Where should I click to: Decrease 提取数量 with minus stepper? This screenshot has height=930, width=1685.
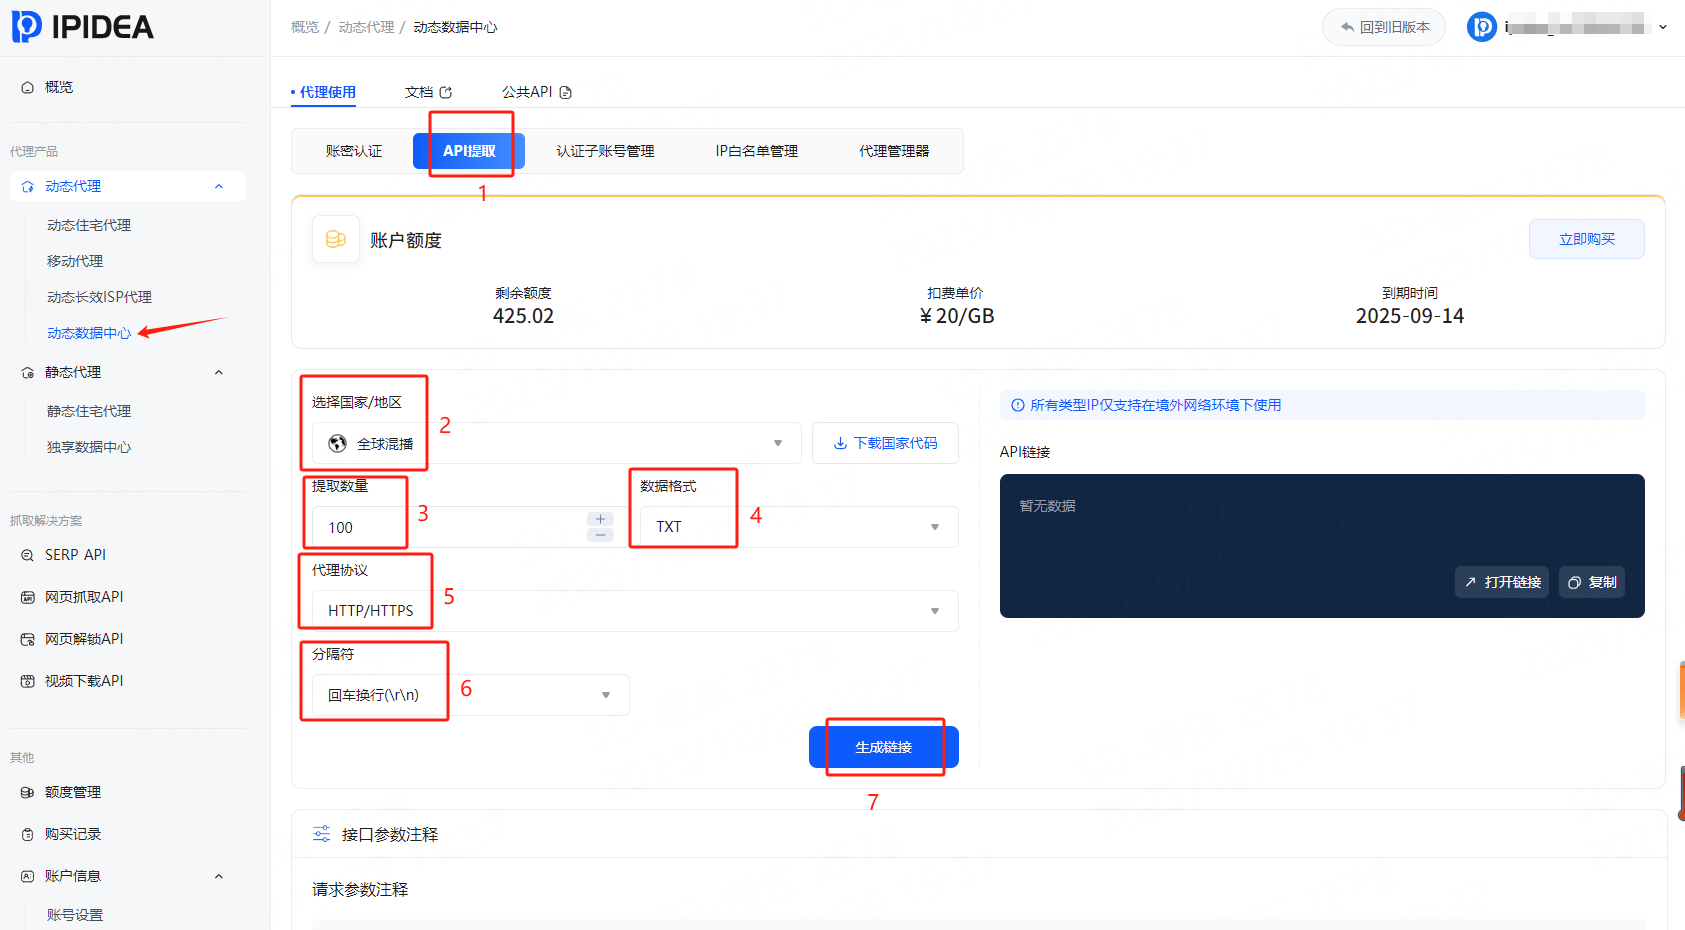click(x=600, y=535)
